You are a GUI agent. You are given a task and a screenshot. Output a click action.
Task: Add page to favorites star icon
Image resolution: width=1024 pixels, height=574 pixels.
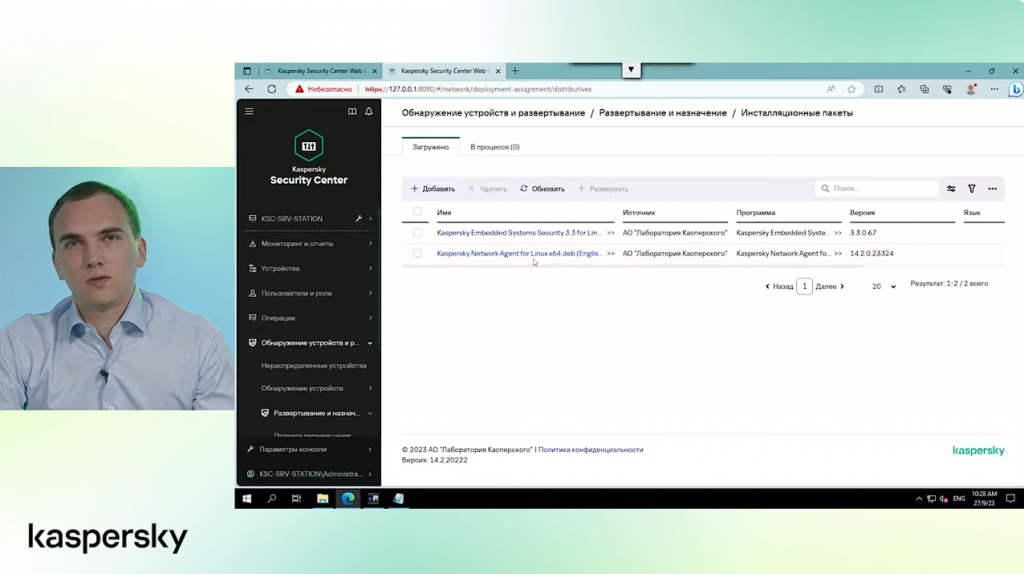[852, 89]
